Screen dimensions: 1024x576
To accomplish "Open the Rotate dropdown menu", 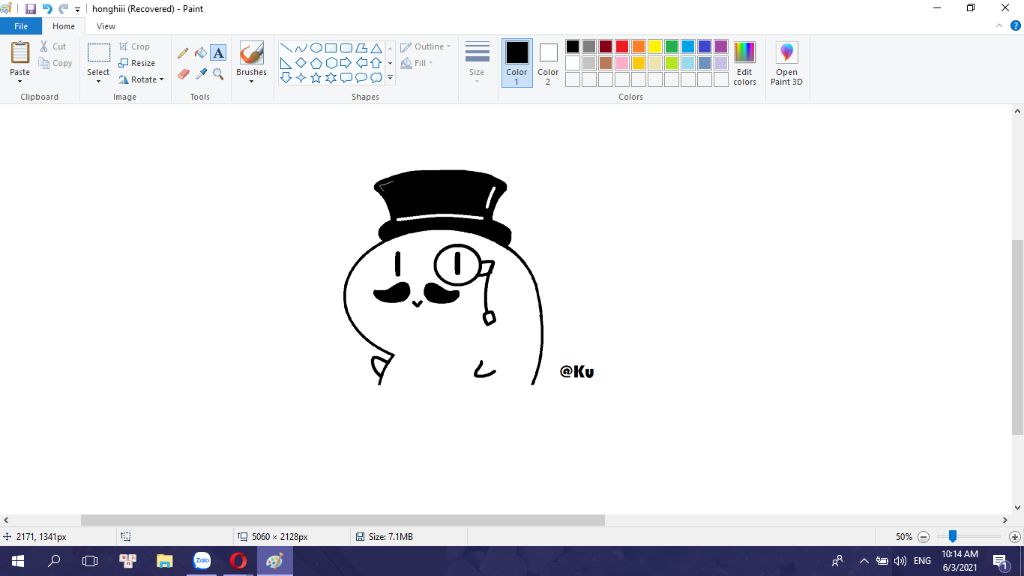I will pyautogui.click(x=161, y=80).
